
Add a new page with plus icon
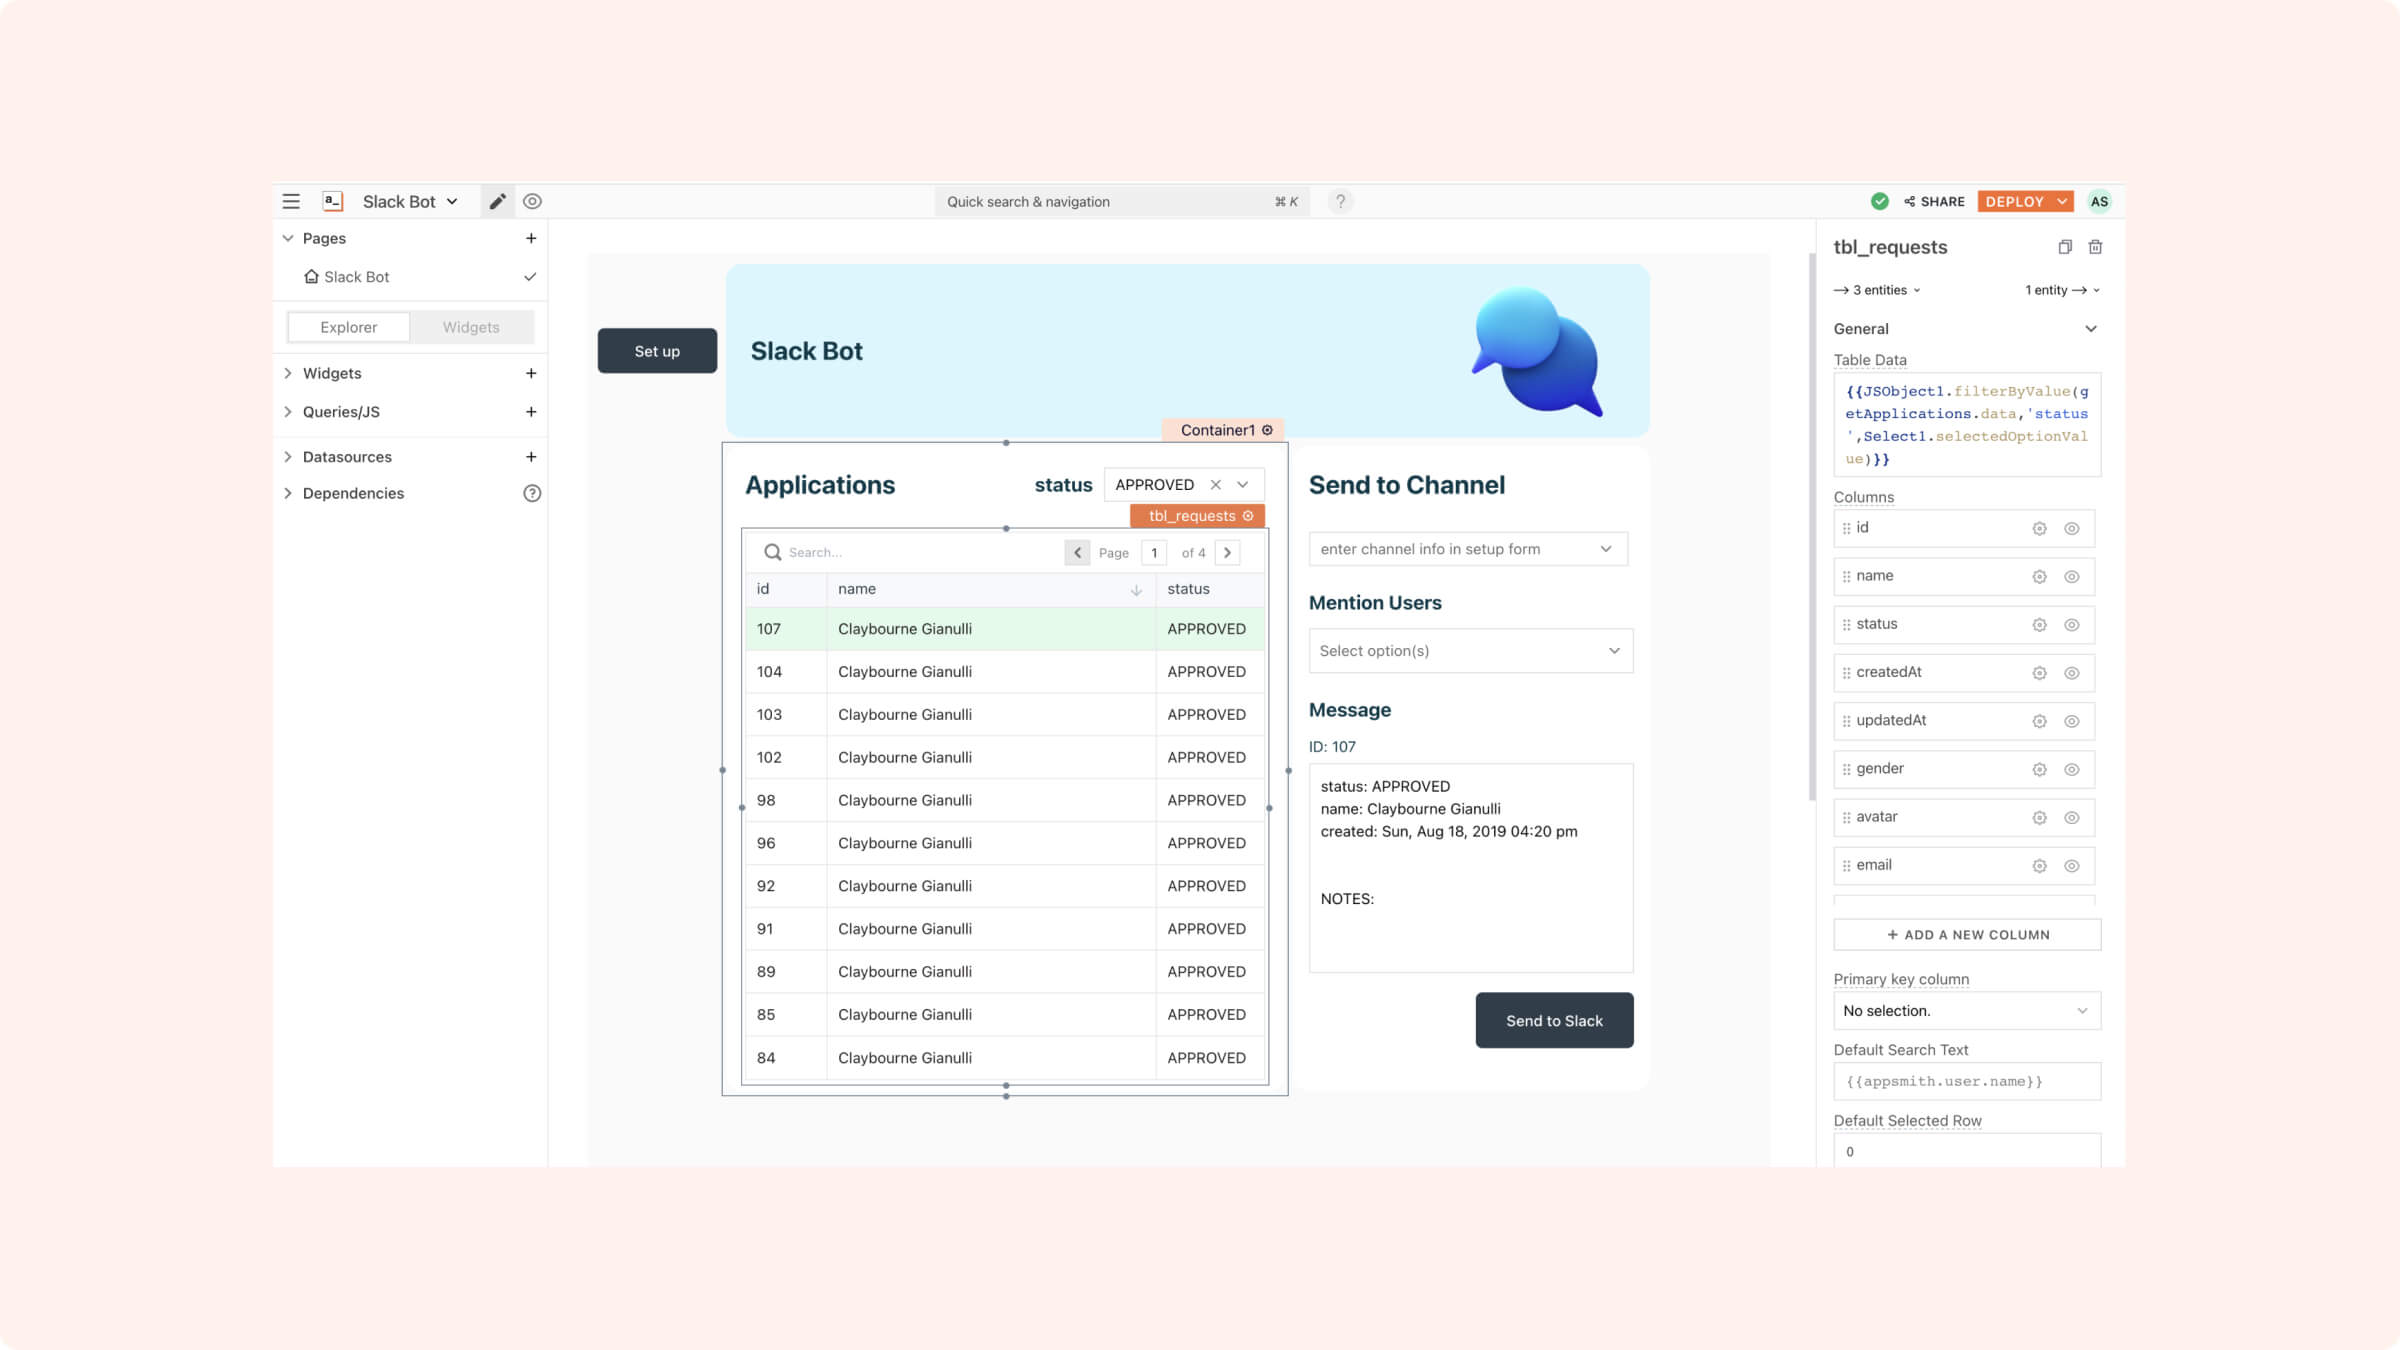(x=531, y=238)
